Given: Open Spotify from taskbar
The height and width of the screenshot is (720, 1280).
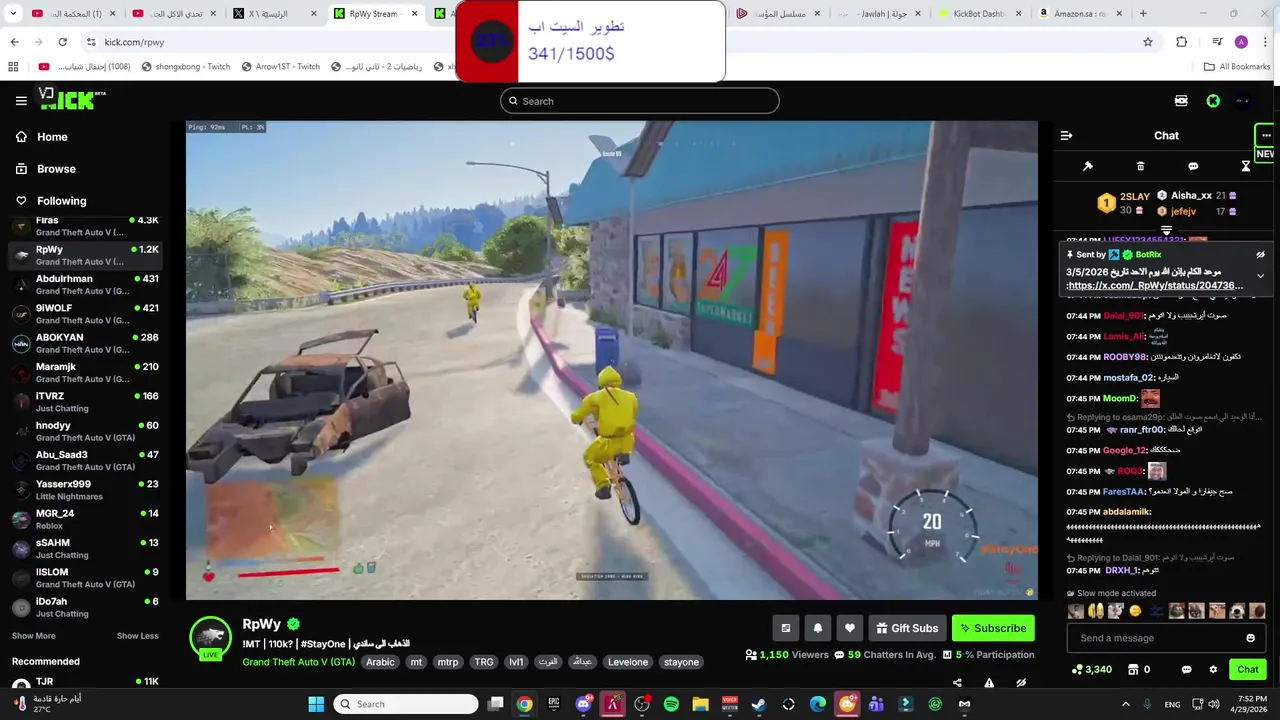Looking at the screenshot, I should [671, 704].
